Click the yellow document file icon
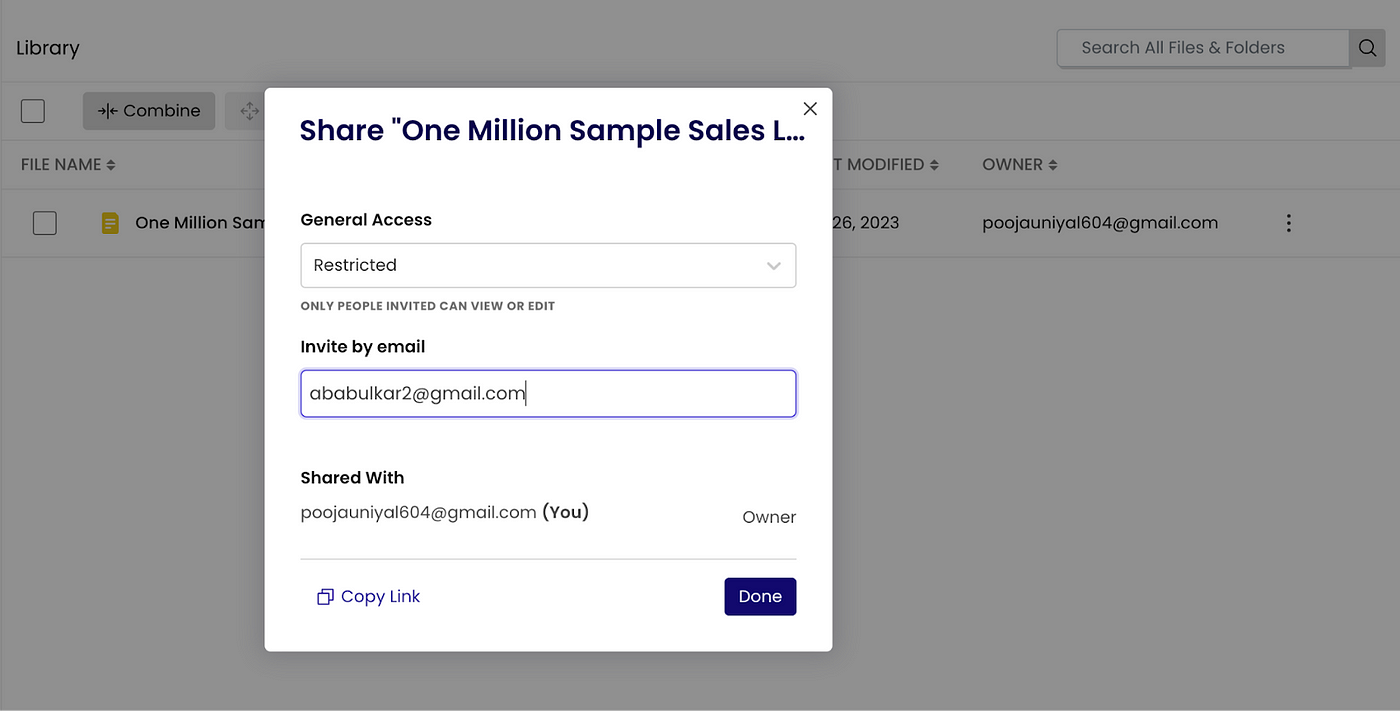This screenshot has height=711, width=1400. tap(110, 223)
